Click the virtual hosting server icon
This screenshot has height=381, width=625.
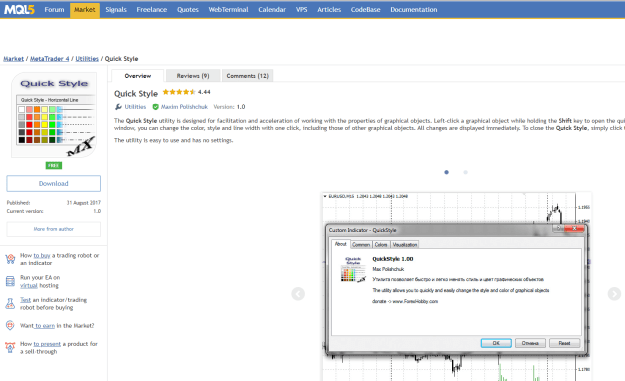10,281
